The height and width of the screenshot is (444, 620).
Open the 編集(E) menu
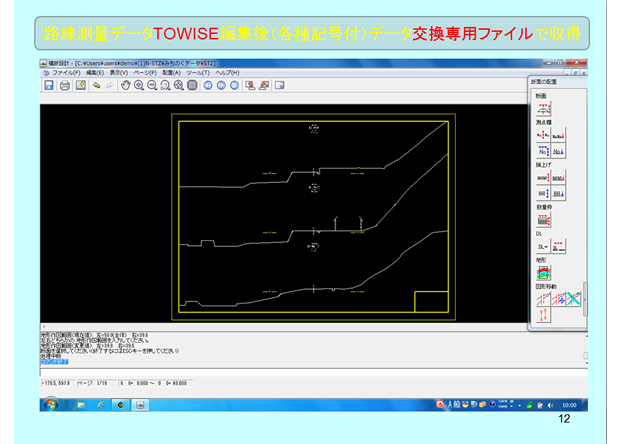click(95, 73)
